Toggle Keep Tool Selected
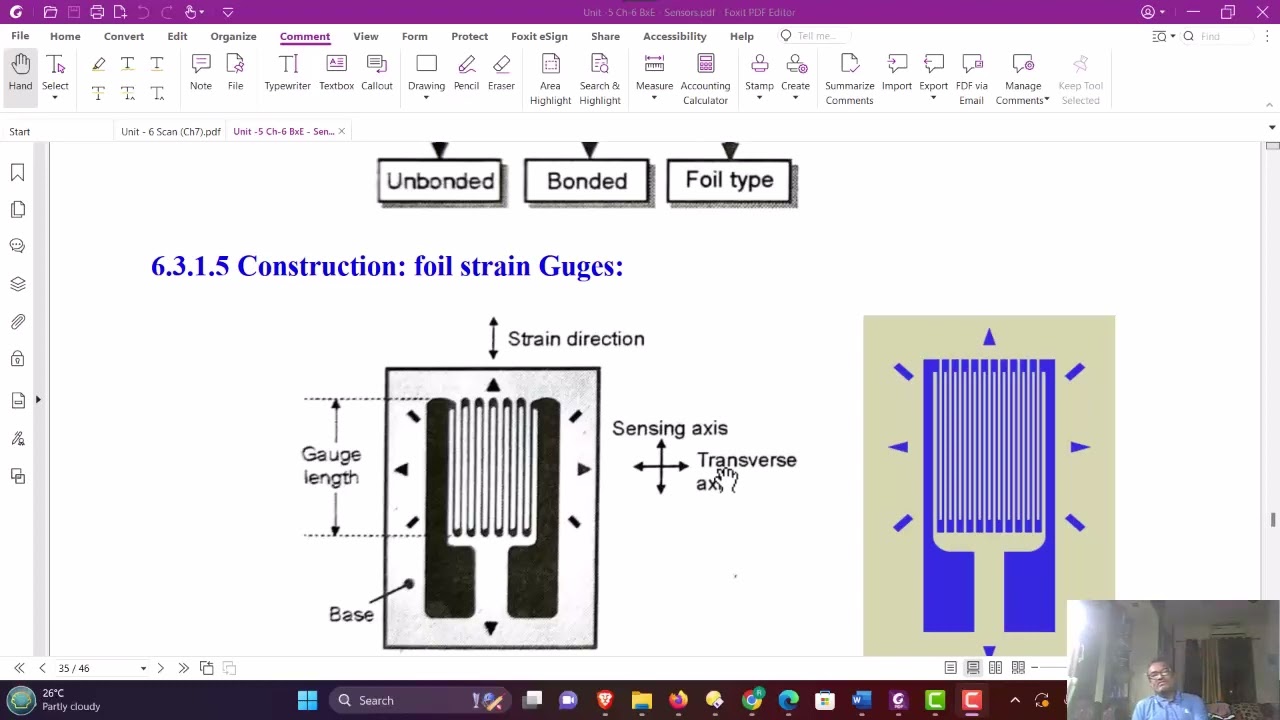1280x720 pixels. tap(1080, 79)
